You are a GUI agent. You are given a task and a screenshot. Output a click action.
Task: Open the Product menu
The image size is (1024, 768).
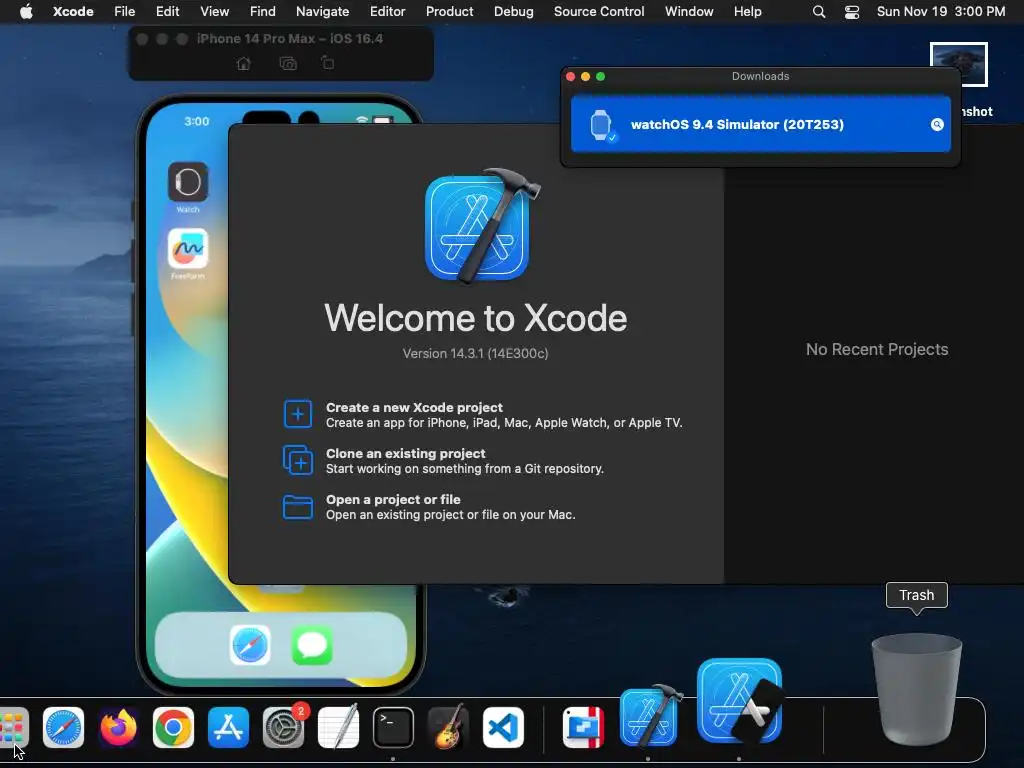click(449, 11)
